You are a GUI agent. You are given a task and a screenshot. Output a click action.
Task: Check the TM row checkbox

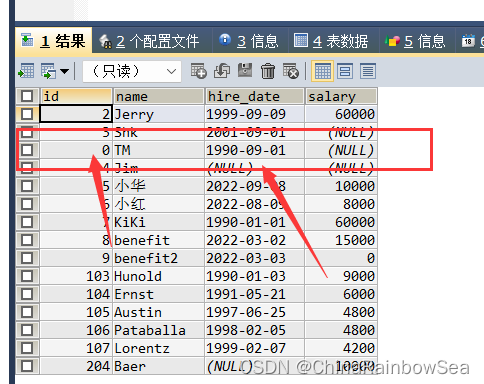pyautogui.click(x=27, y=150)
